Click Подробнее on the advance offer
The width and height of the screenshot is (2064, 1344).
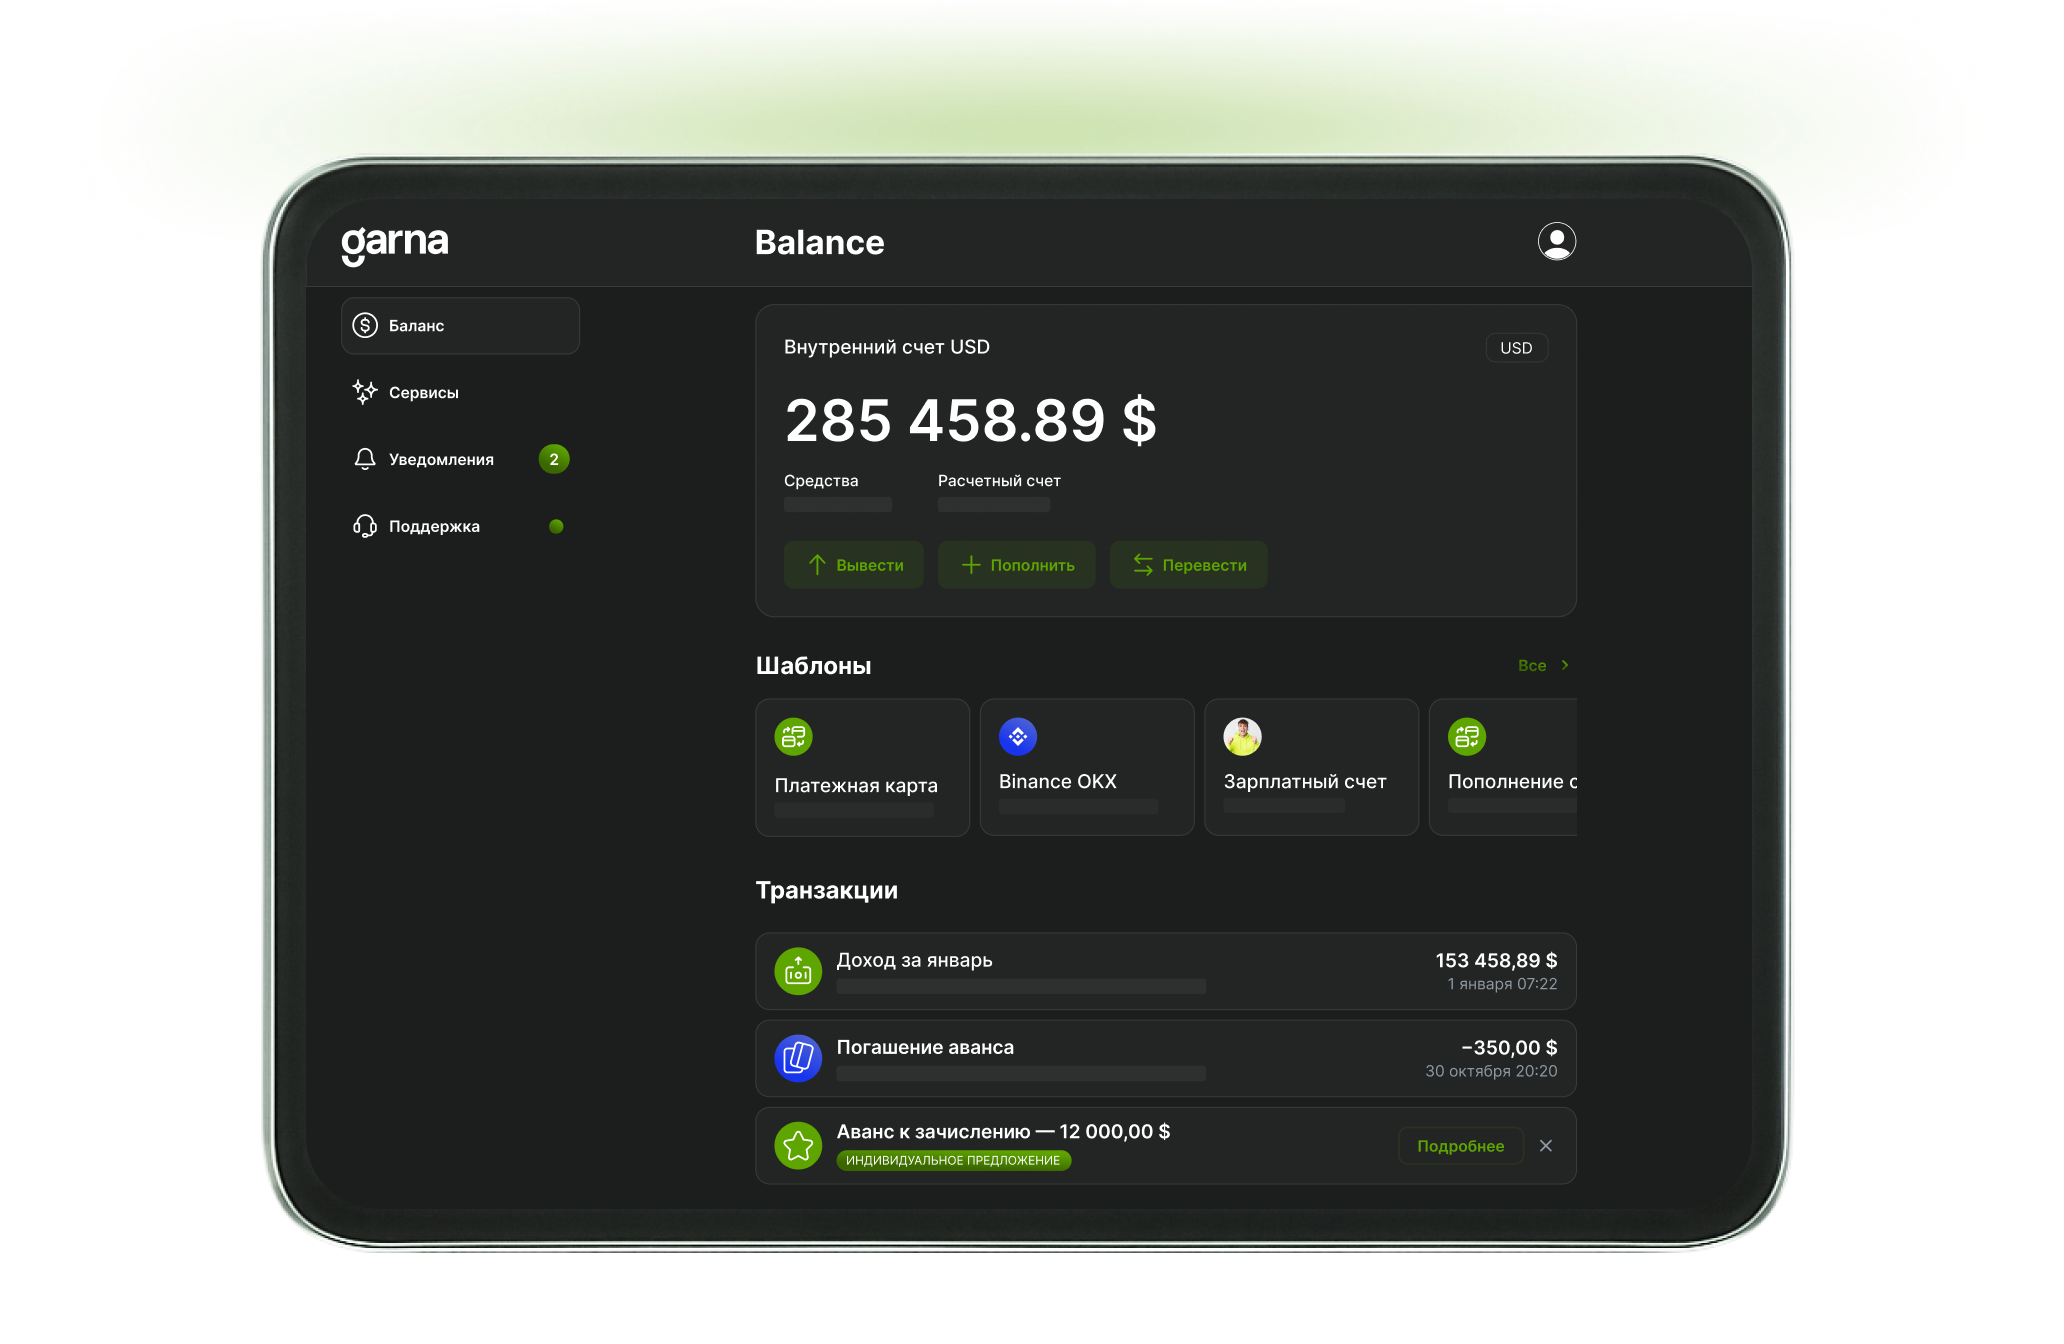(1460, 1146)
